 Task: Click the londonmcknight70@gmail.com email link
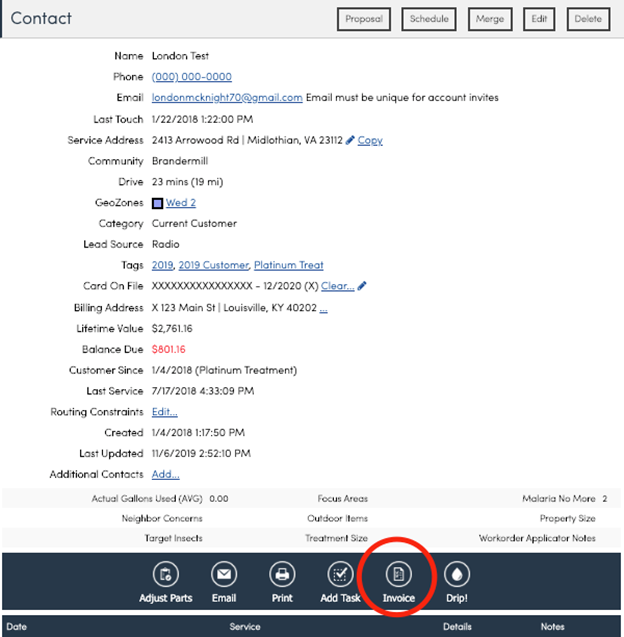[x=227, y=98]
